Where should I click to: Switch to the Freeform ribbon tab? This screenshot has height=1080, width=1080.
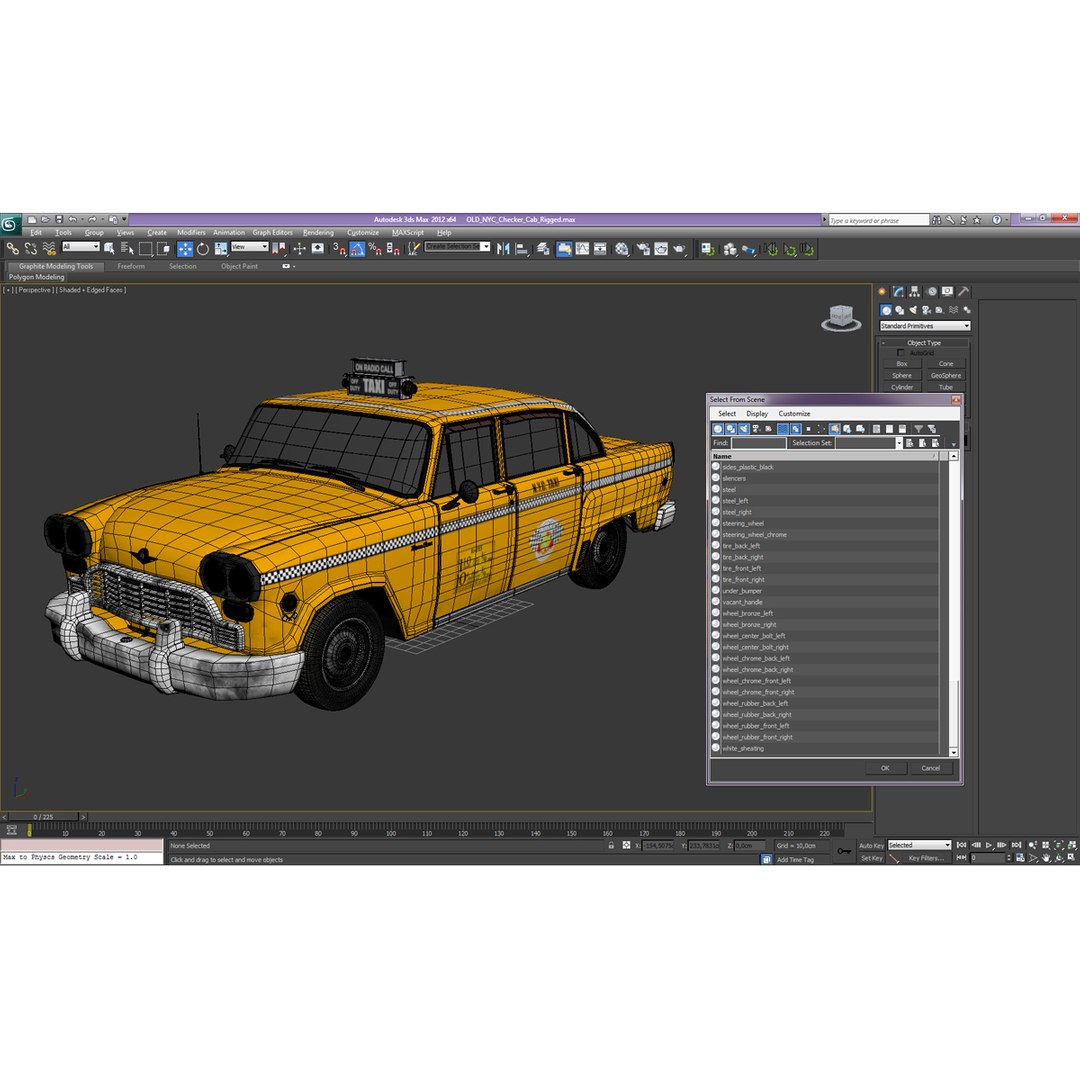click(x=131, y=266)
